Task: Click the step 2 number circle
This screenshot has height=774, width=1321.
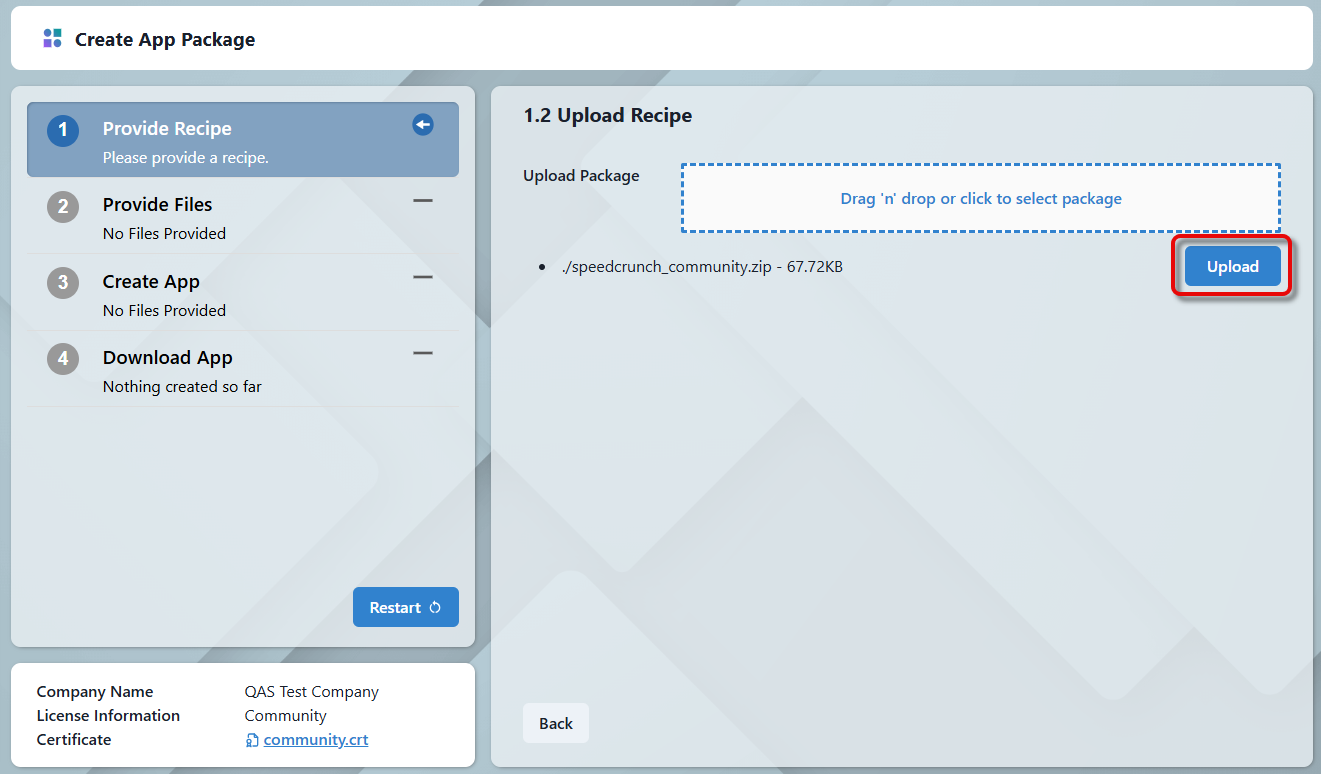Action: [x=63, y=207]
